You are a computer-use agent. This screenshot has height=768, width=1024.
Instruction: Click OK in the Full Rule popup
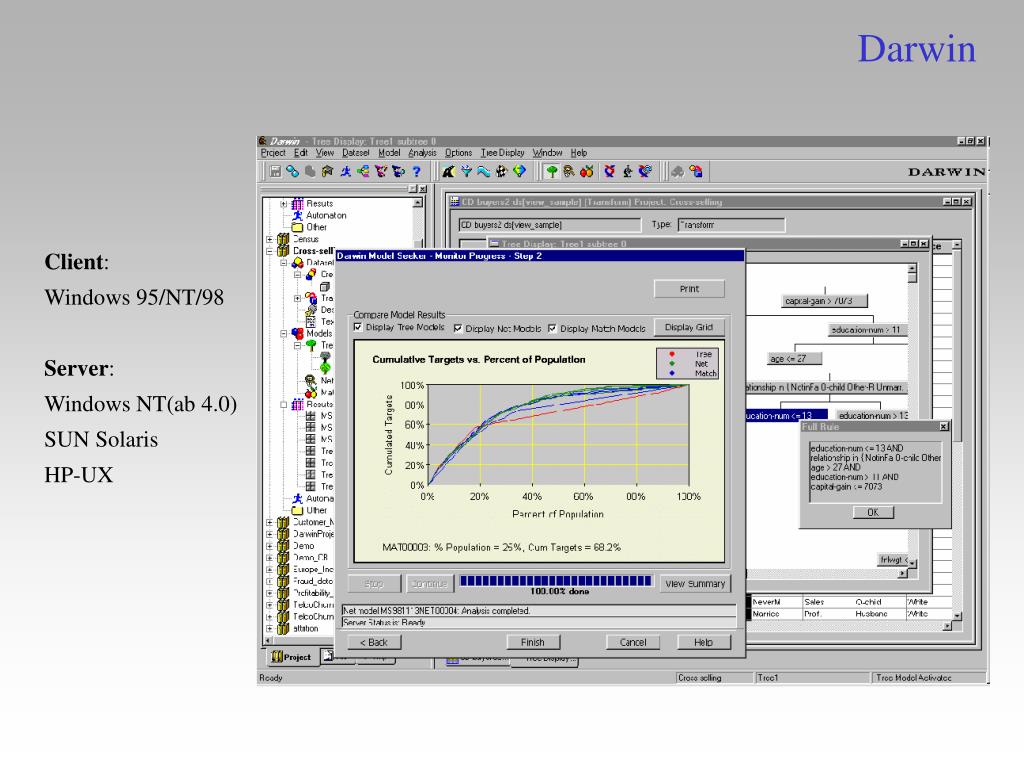coord(873,513)
